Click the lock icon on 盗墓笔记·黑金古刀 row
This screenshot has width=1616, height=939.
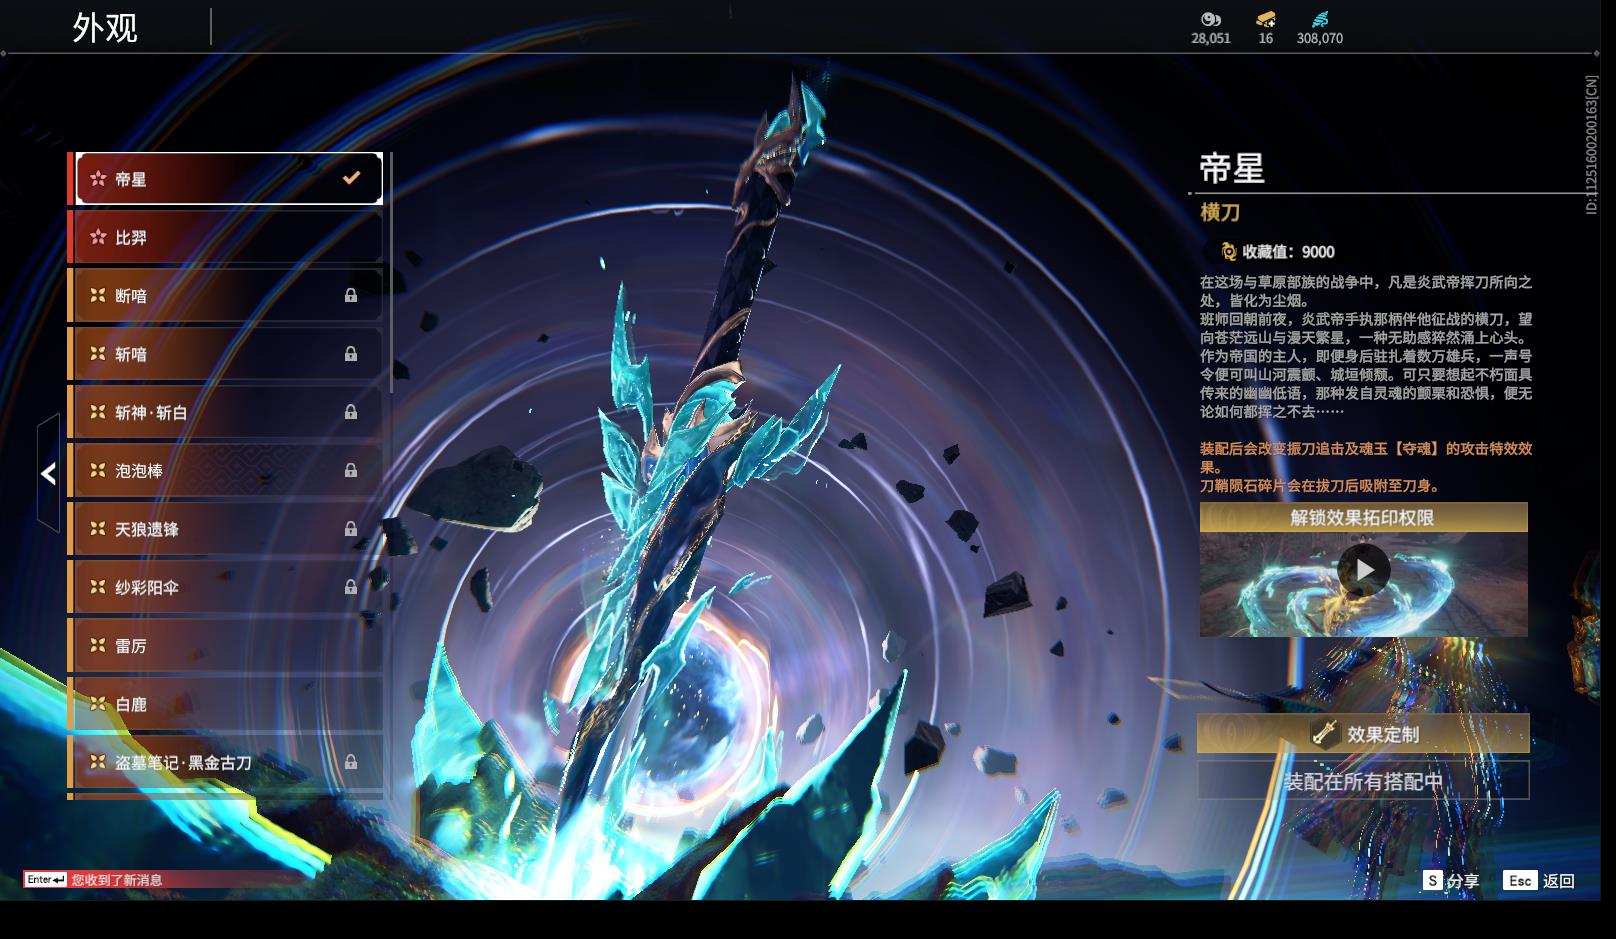tap(351, 762)
